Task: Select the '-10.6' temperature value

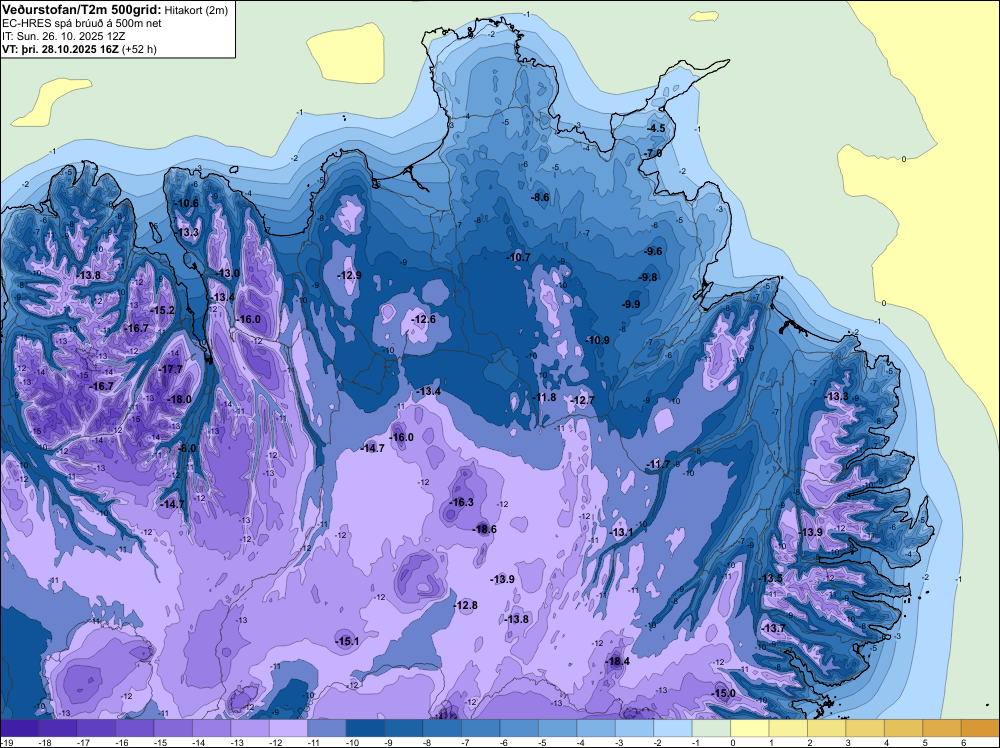Action: pos(187,203)
